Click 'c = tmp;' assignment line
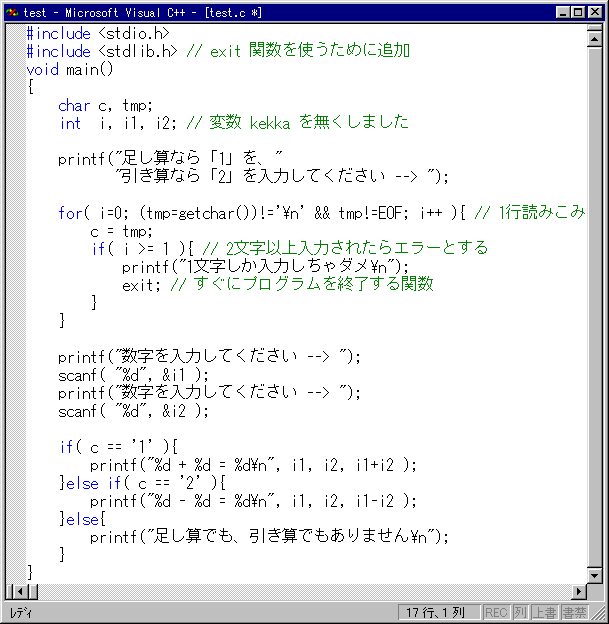This screenshot has height=624, width=609. click(121, 232)
